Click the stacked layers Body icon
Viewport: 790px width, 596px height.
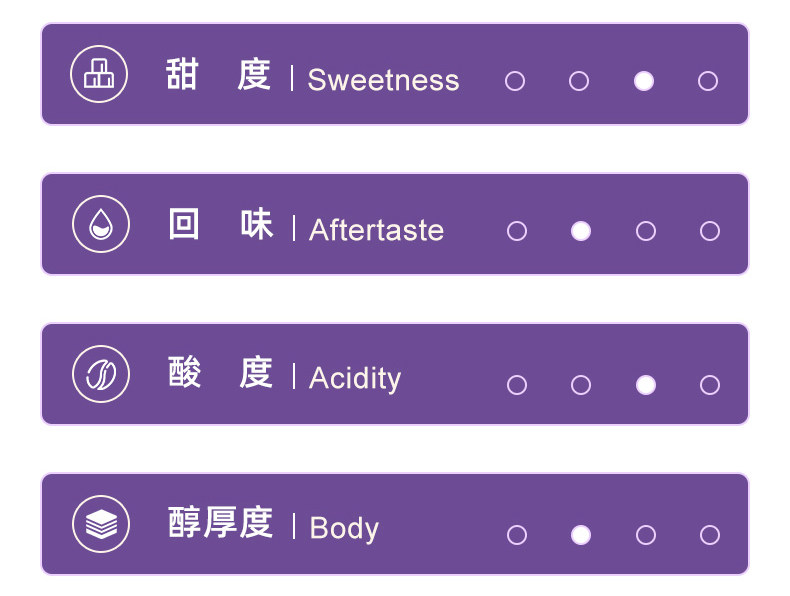click(x=101, y=524)
